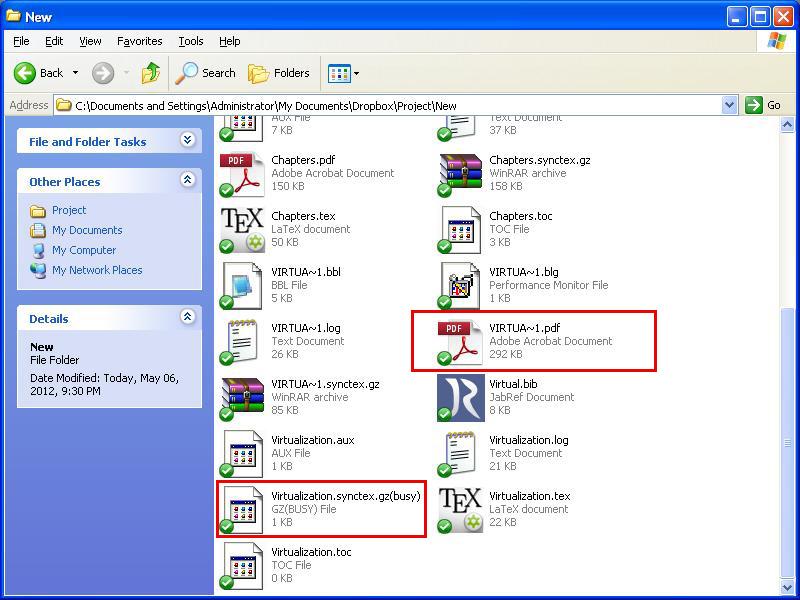
Task: Select the Chapters.toc file name
Action: click(x=520, y=216)
